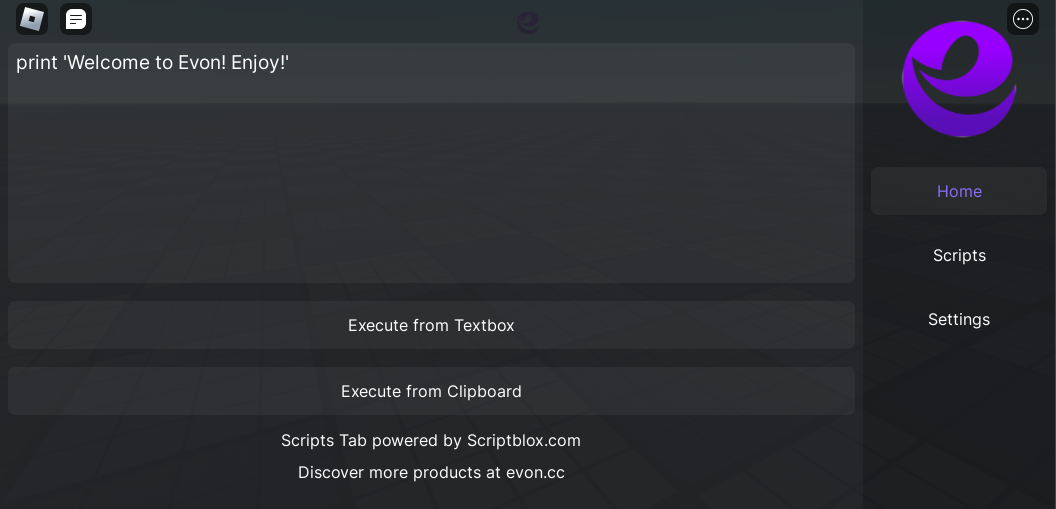Open the Roblox chat icon
Image resolution: width=1056 pixels, height=509 pixels.
click(x=76, y=19)
